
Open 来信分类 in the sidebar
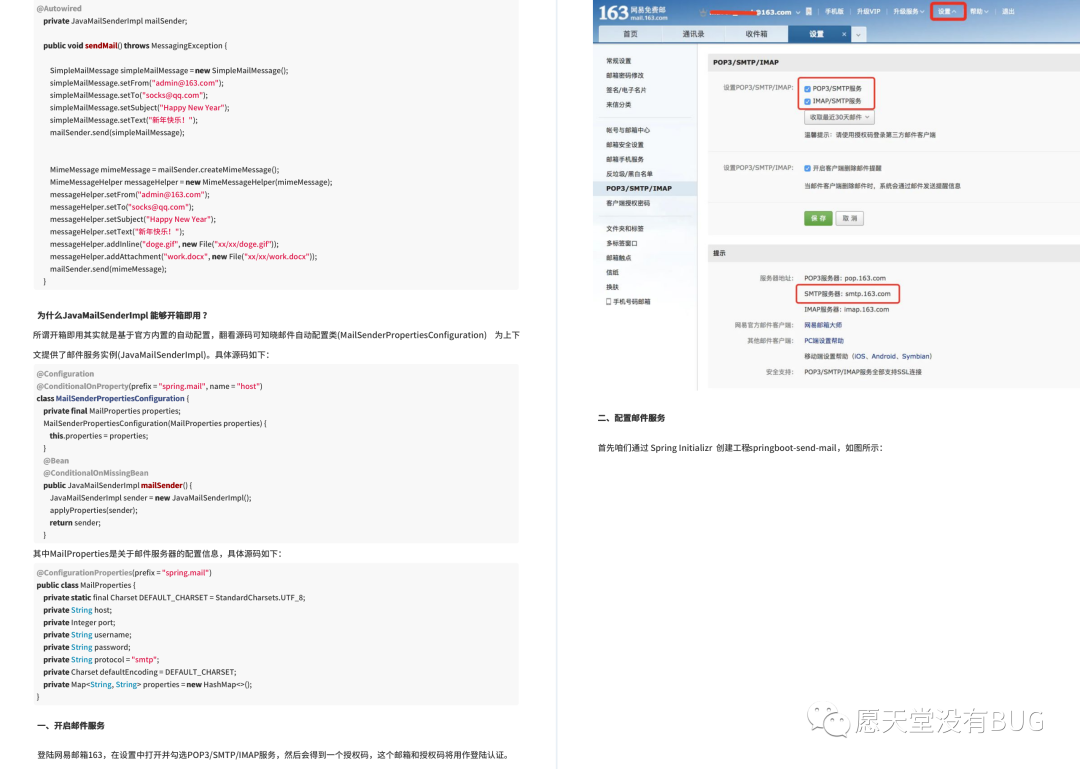point(619,105)
